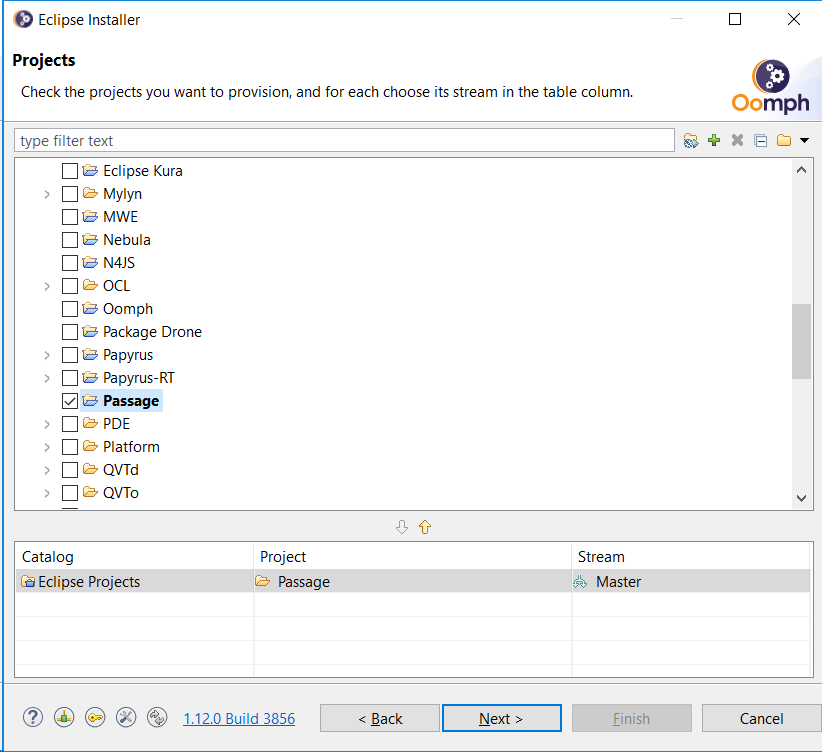This screenshot has width=822, height=752.
Task: Click the Next button
Action: (501, 718)
